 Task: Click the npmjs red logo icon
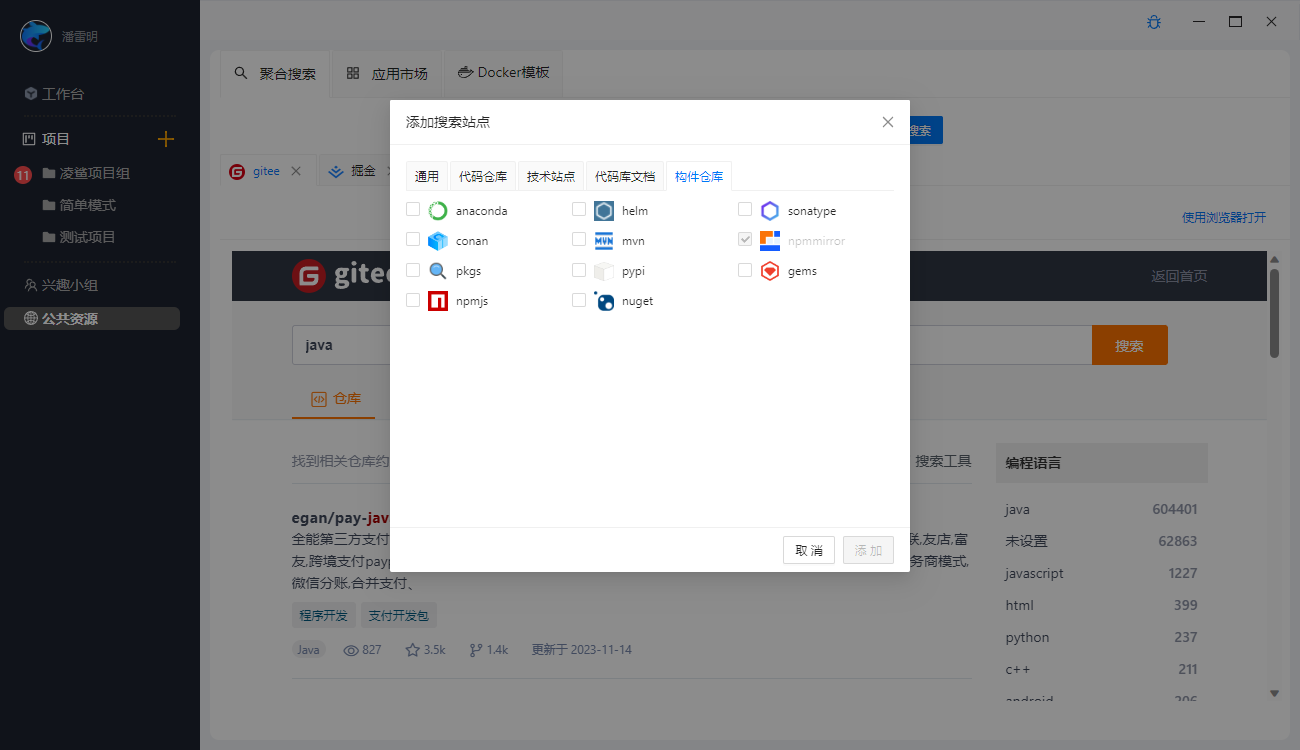(438, 301)
